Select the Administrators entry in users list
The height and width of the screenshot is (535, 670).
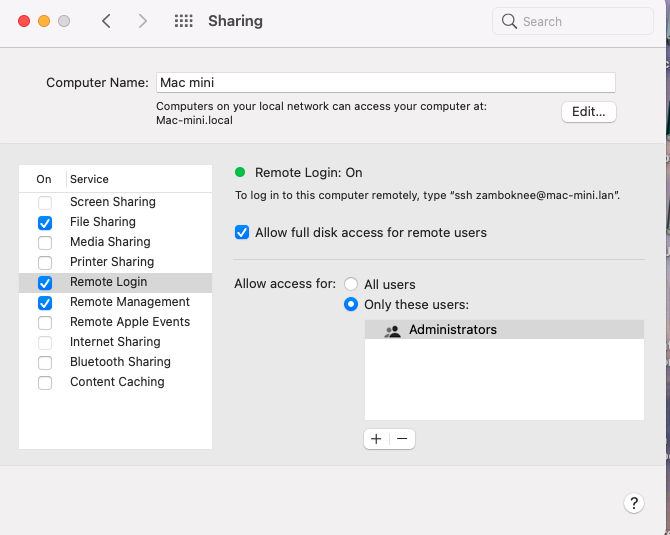pyautogui.click(x=504, y=329)
